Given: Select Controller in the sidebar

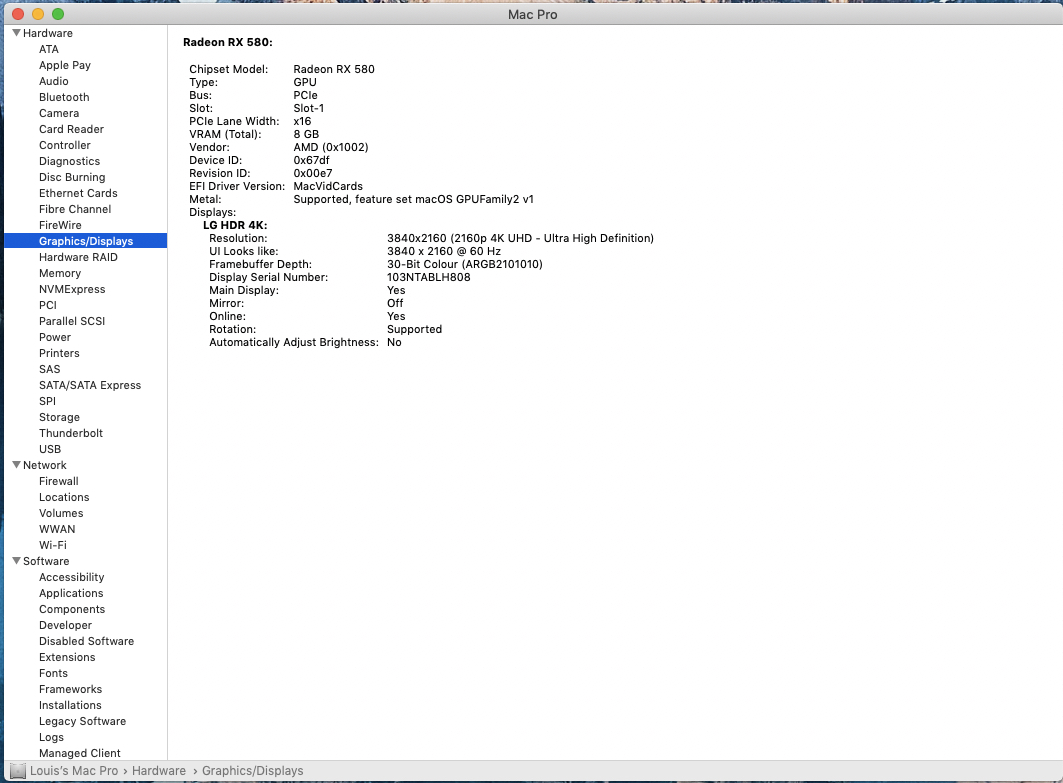Looking at the screenshot, I should point(64,145).
